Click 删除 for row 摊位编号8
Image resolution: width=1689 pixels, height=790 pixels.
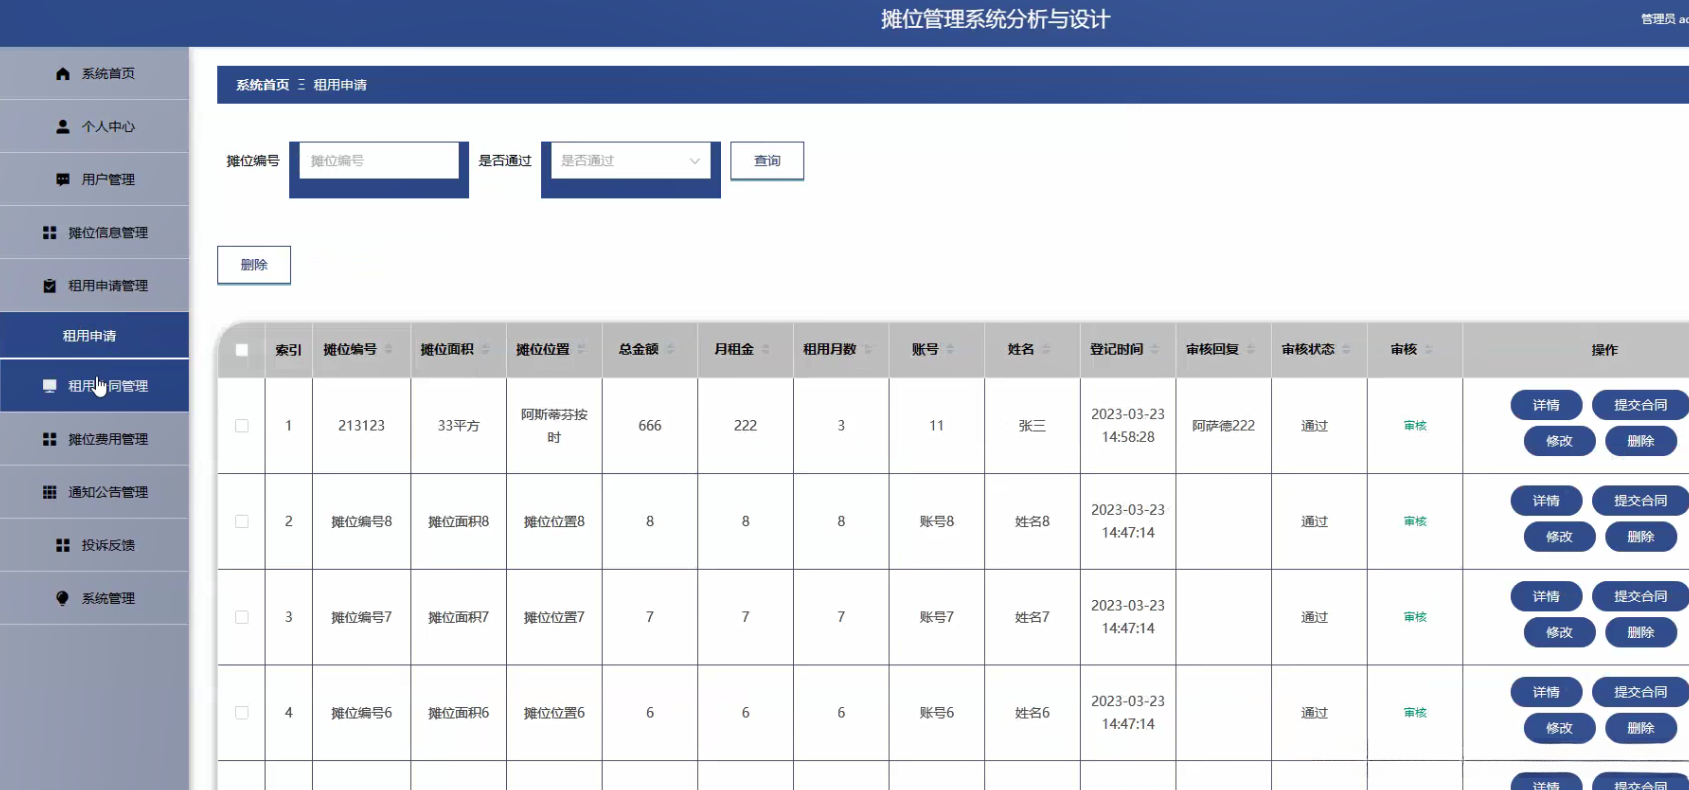[1640, 537]
